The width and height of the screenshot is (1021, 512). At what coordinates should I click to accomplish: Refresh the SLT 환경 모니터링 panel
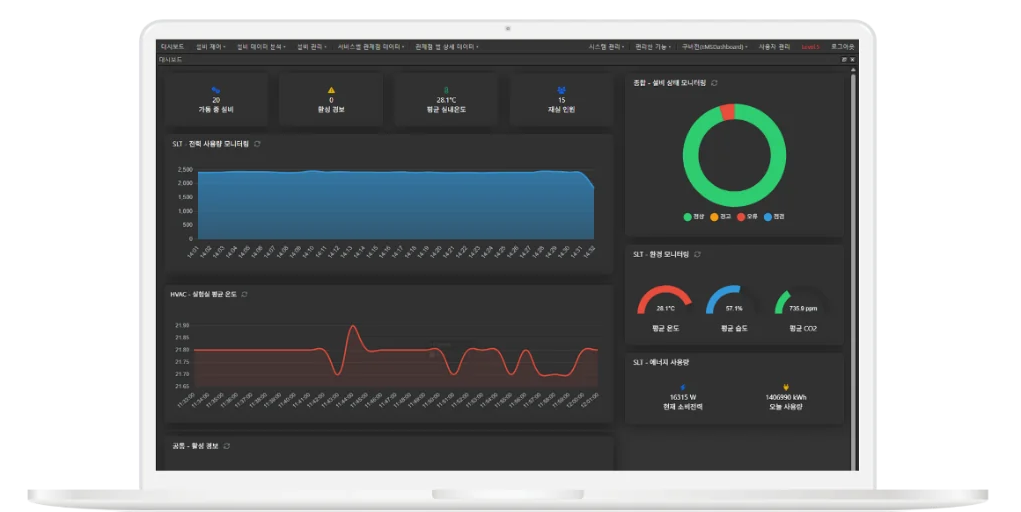(x=697, y=255)
